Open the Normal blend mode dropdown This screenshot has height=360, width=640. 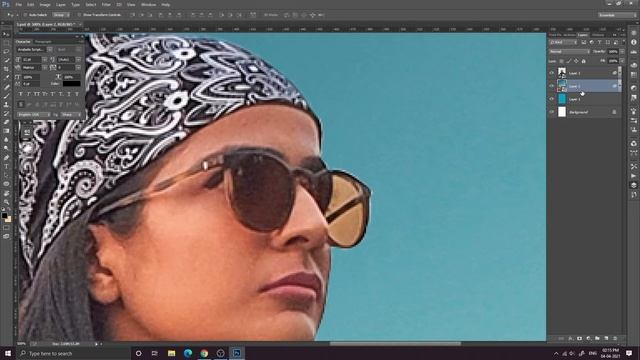pyautogui.click(x=569, y=52)
